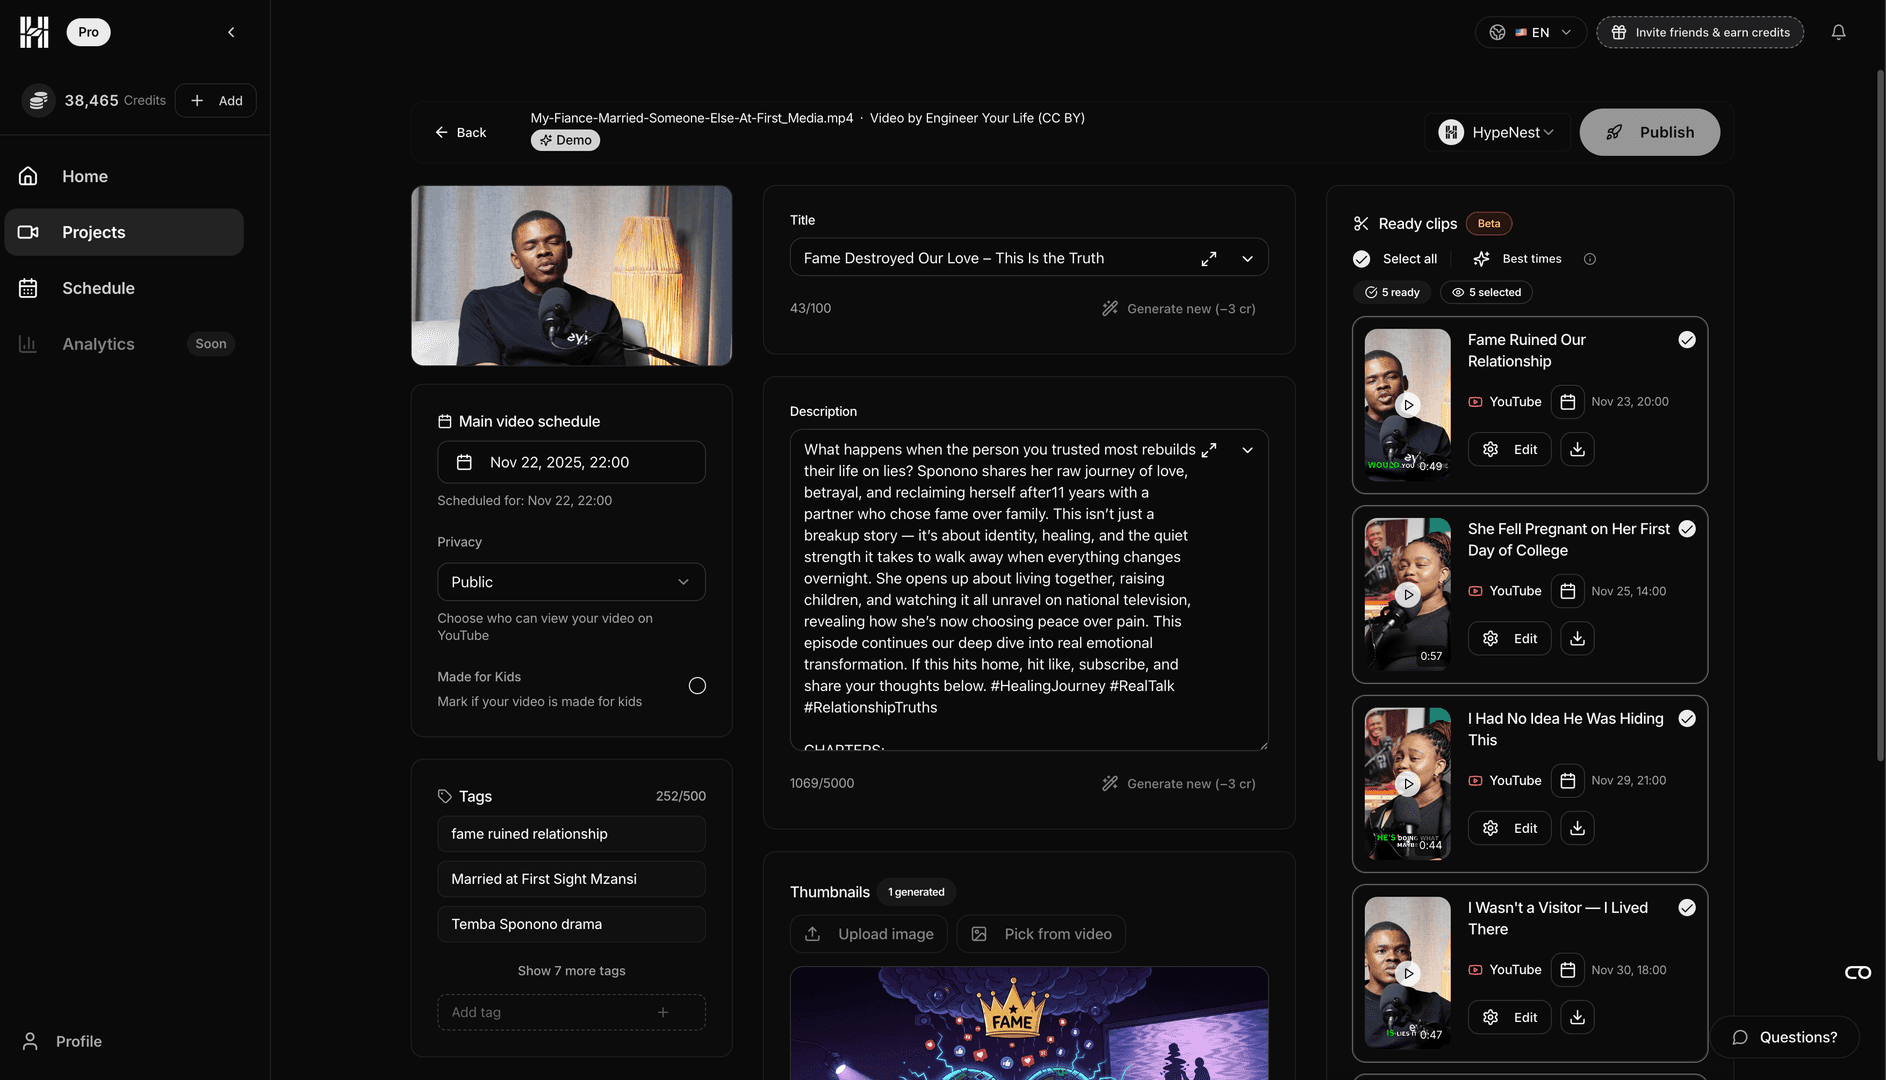Expand the Title field to fullscreen
The height and width of the screenshot is (1080, 1886).
coord(1209,258)
